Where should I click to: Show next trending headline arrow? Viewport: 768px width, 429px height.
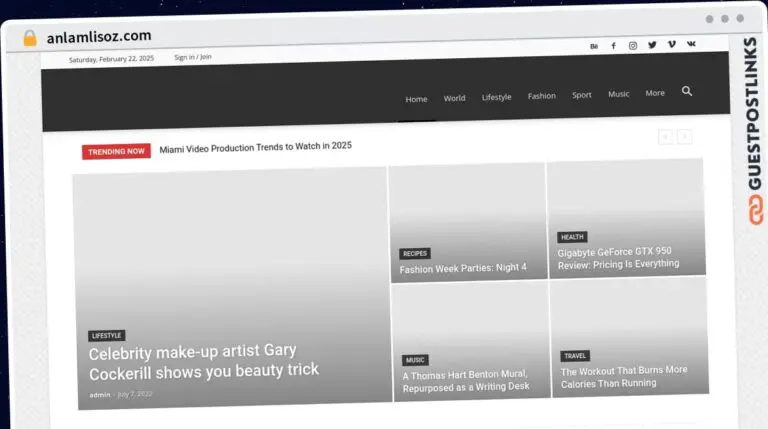pyautogui.click(x=685, y=137)
